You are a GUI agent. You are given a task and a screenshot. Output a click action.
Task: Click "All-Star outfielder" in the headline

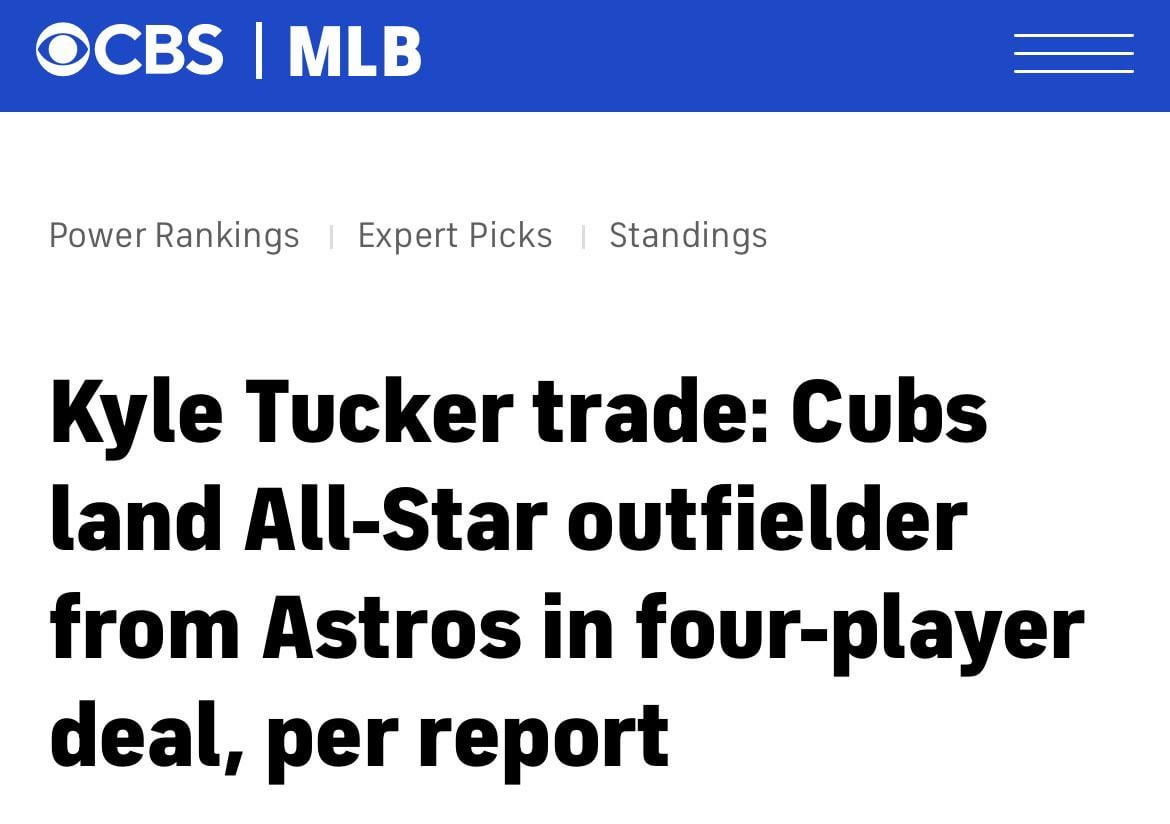coord(605,521)
